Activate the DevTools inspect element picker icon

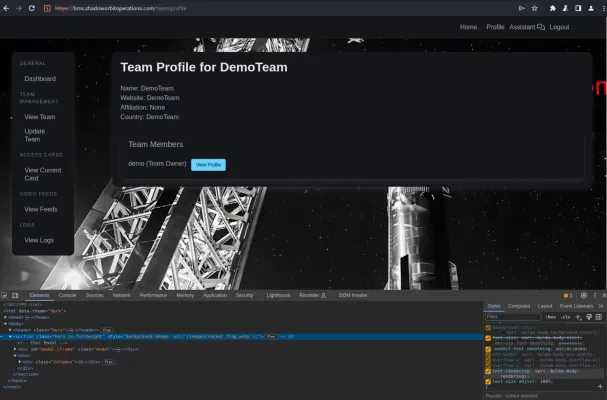pyautogui.click(x=6, y=296)
